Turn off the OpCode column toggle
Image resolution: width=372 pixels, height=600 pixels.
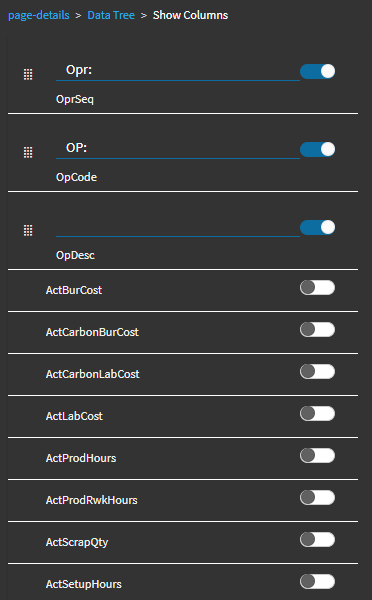(317, 150)
